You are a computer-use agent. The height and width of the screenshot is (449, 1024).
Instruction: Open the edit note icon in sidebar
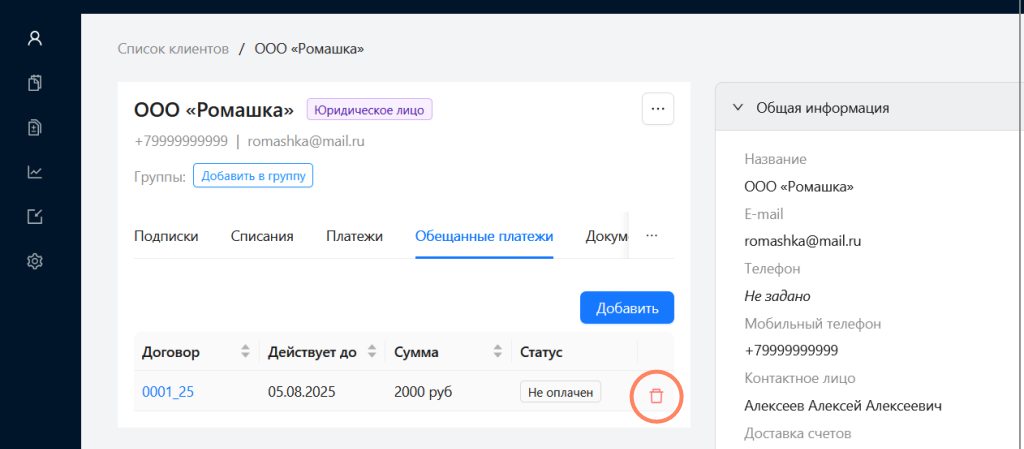(x=35, y=217)
